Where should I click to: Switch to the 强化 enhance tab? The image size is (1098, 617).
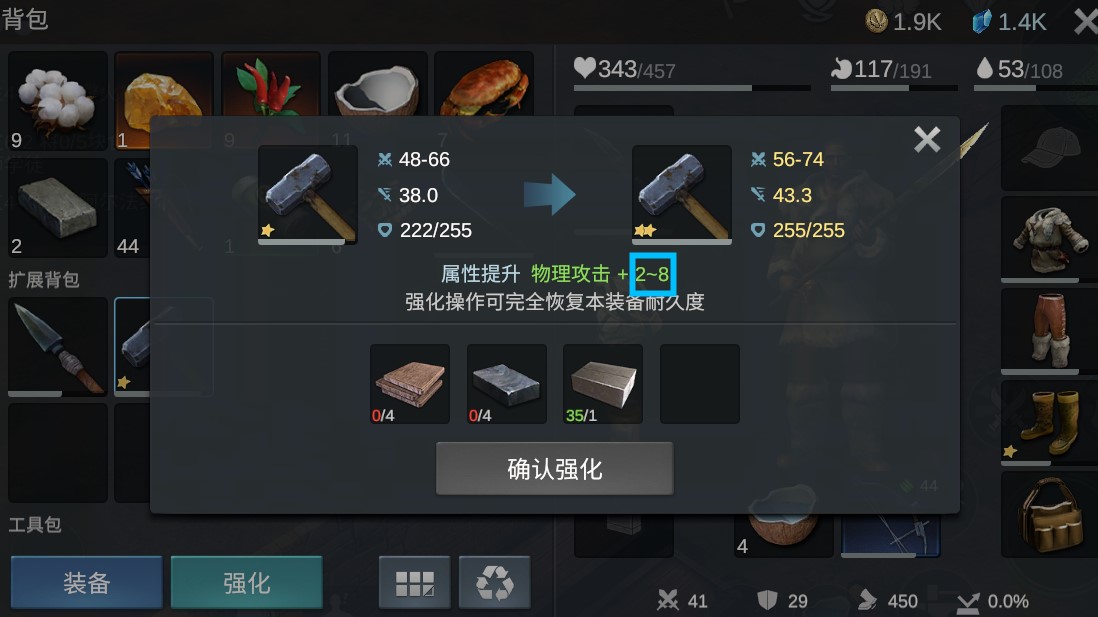click(x=246, y=582)
